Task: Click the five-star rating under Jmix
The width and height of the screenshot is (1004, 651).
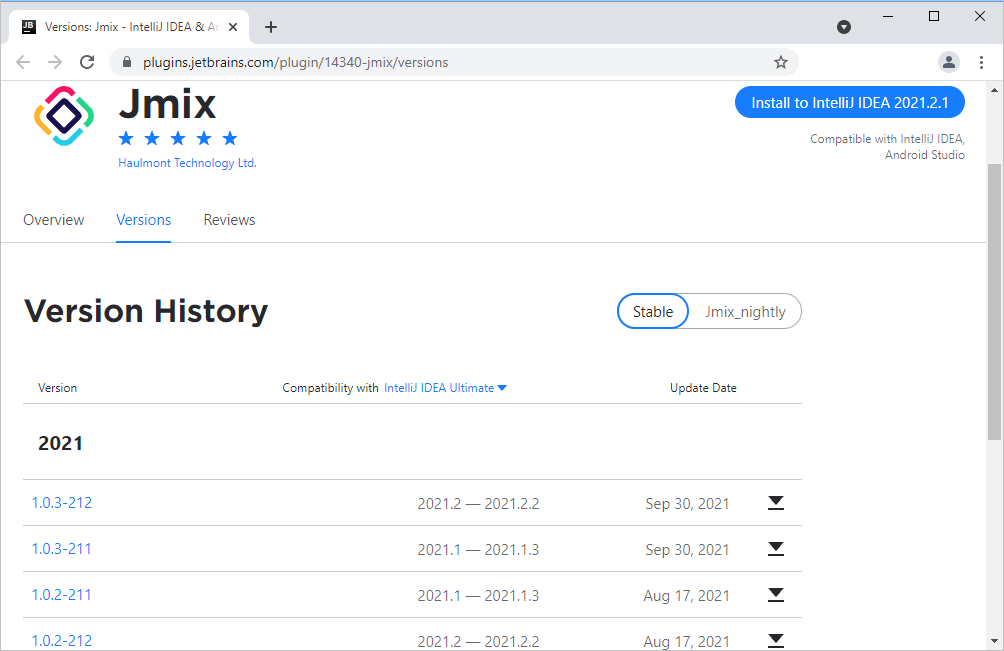Action: pos(178,138)
